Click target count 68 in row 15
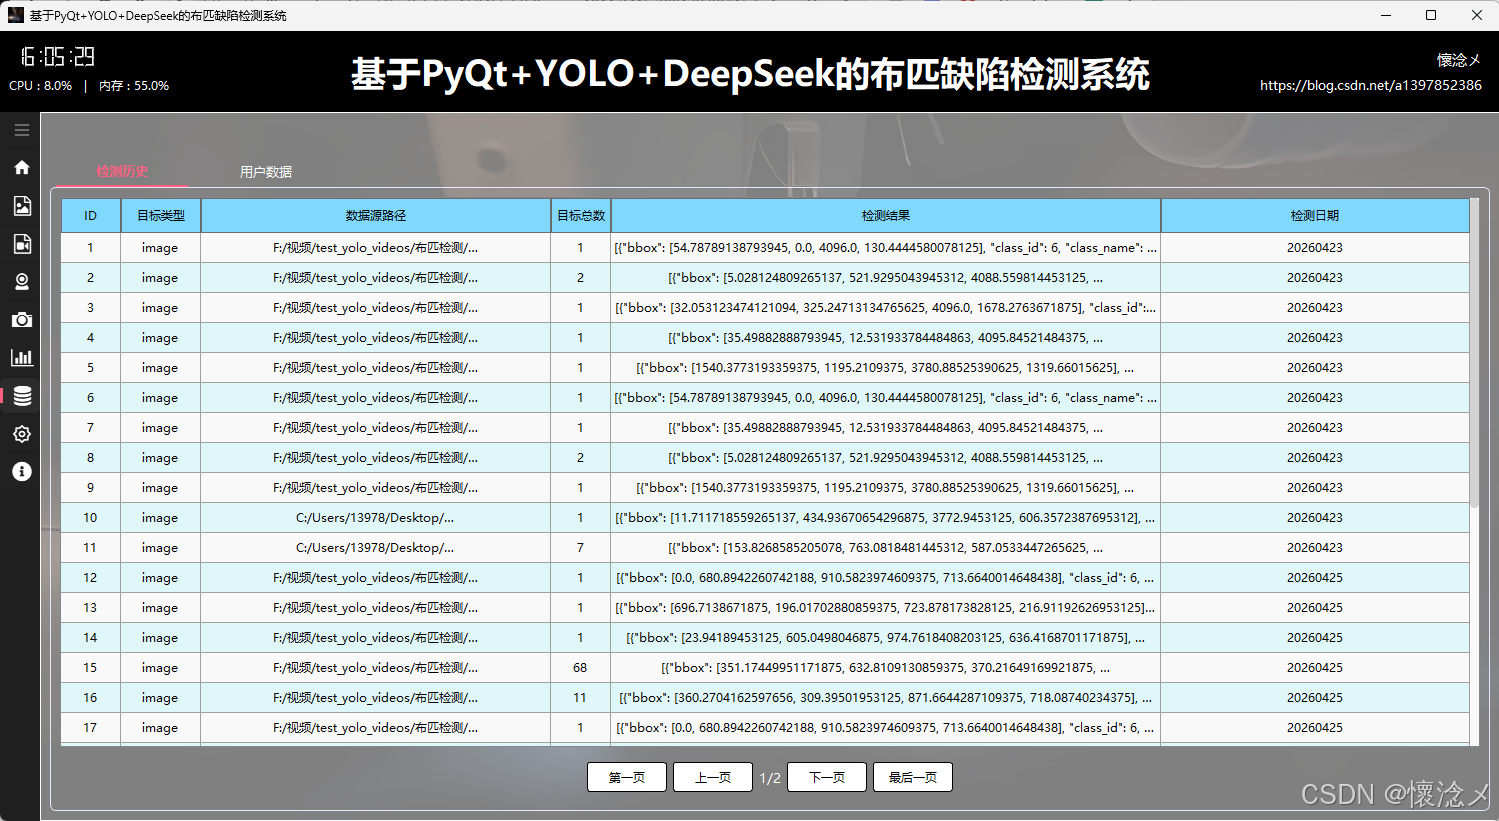The height and width of the screenshot is (821, 1499). (581, 668)
